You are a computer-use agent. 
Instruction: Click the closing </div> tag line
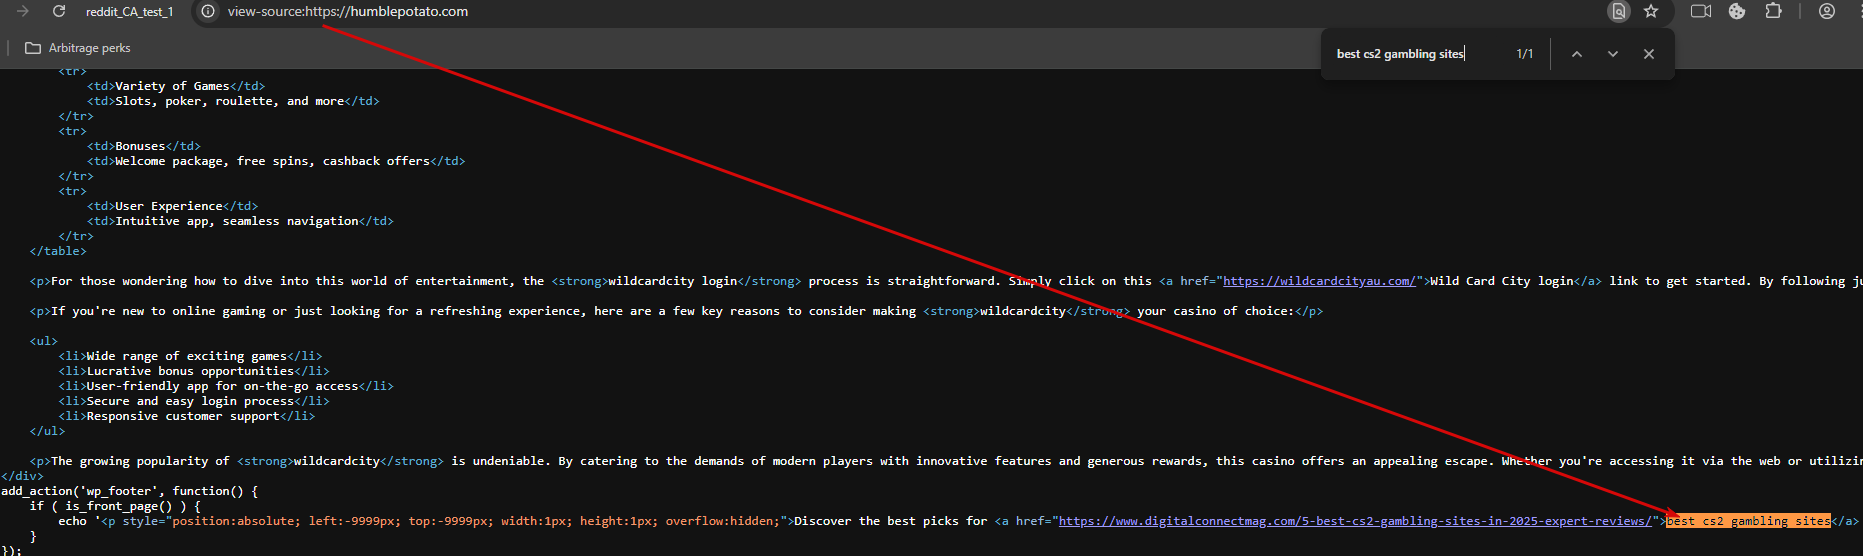click(x=23, y=476)
